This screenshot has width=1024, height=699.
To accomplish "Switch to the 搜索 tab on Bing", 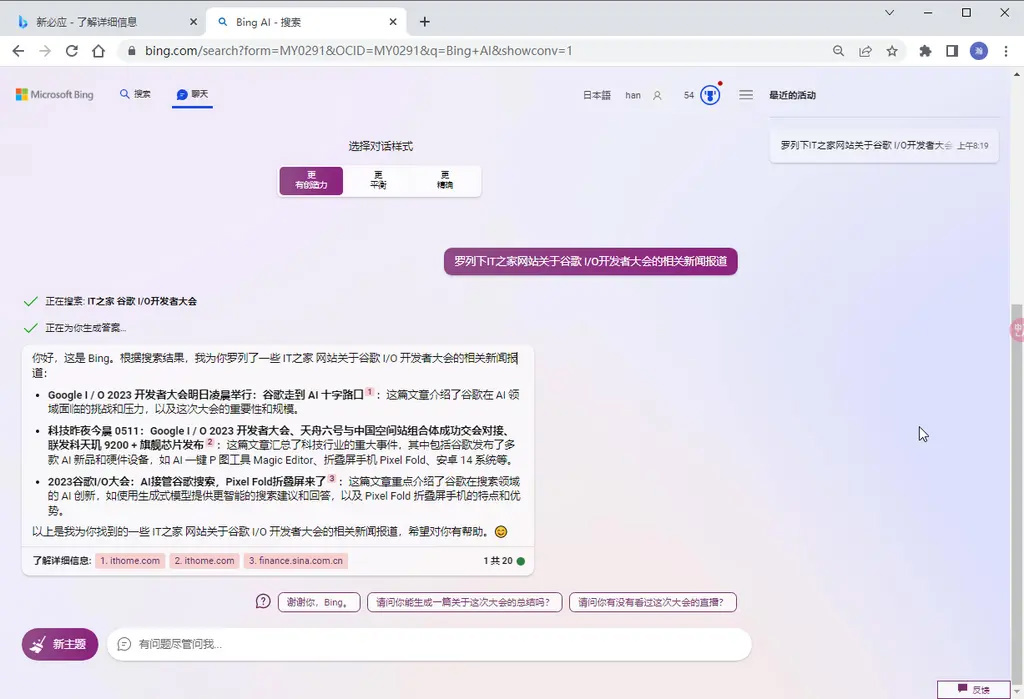I will coord(134,94).
